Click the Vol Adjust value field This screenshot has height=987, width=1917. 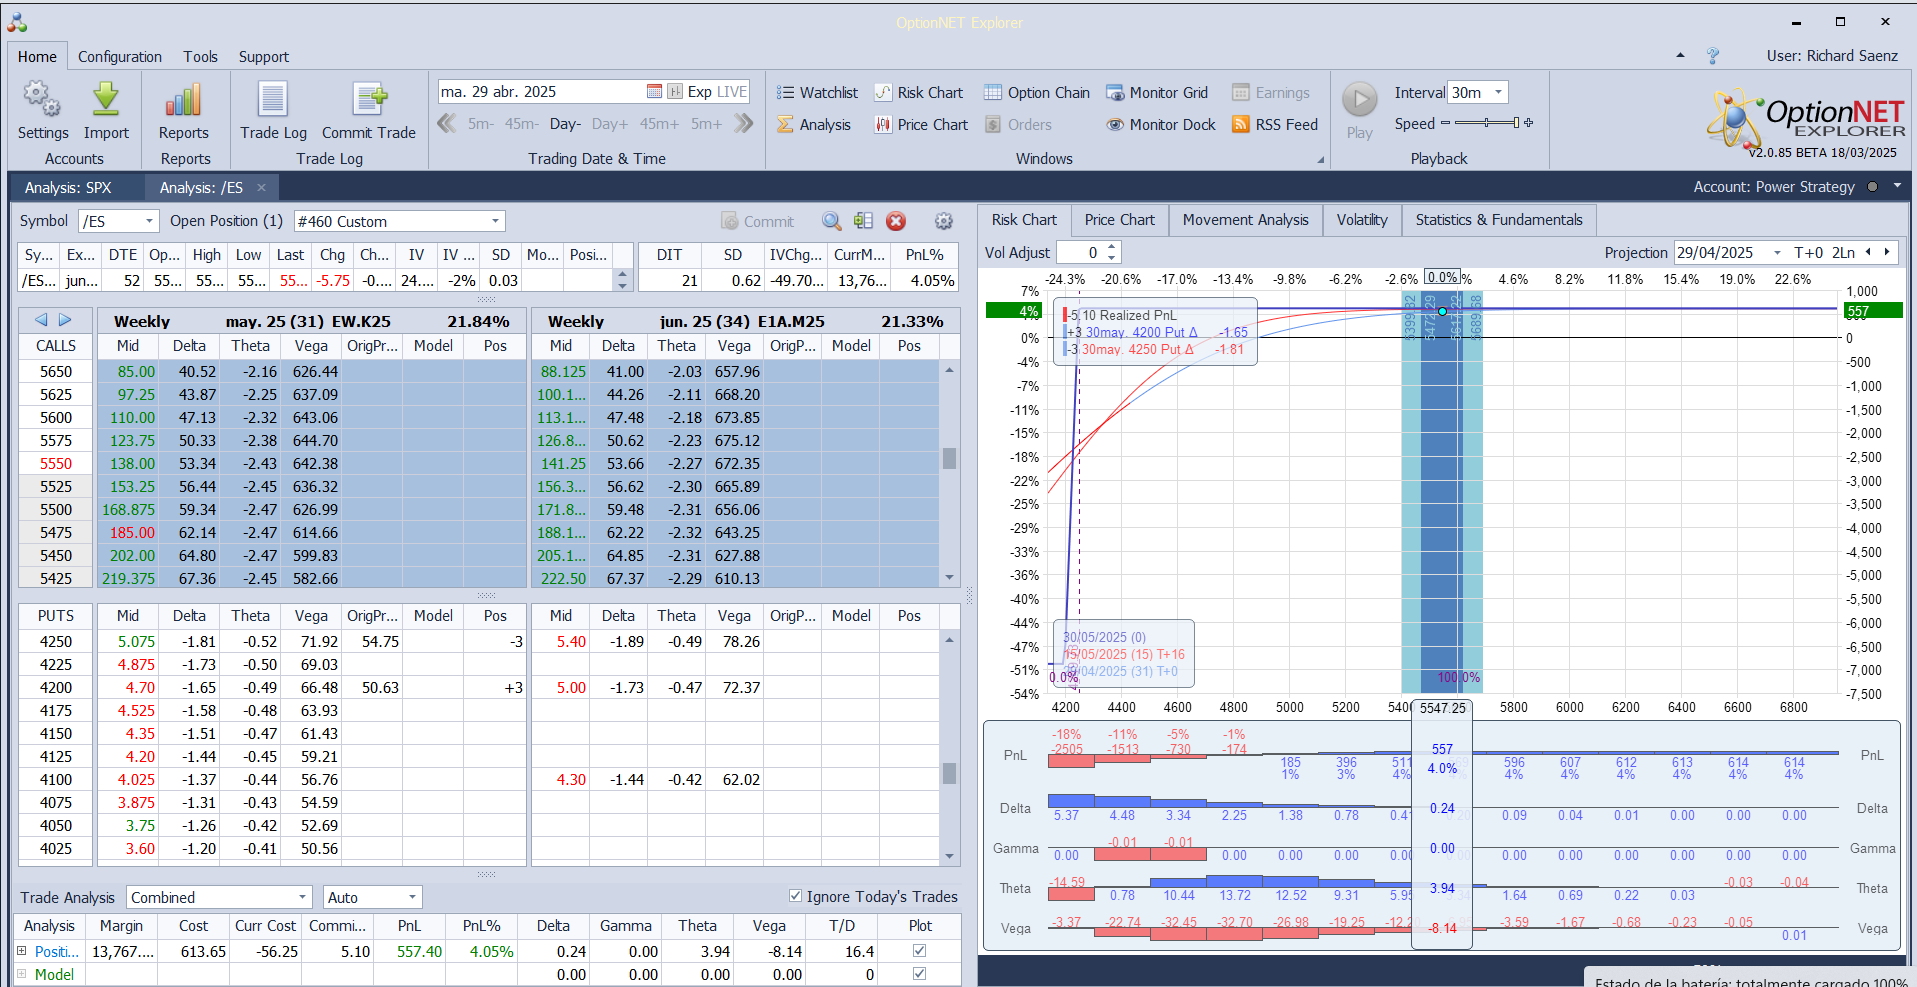click(1080, 252)
